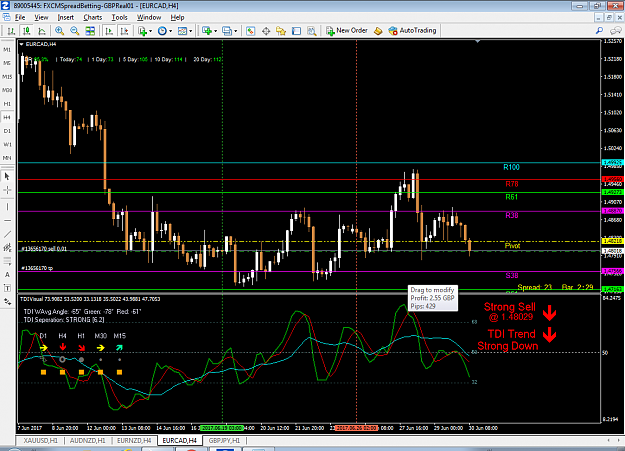Click the Strong Sell @ 1.48029 label

pyautogui.click(x=510, y=312)
